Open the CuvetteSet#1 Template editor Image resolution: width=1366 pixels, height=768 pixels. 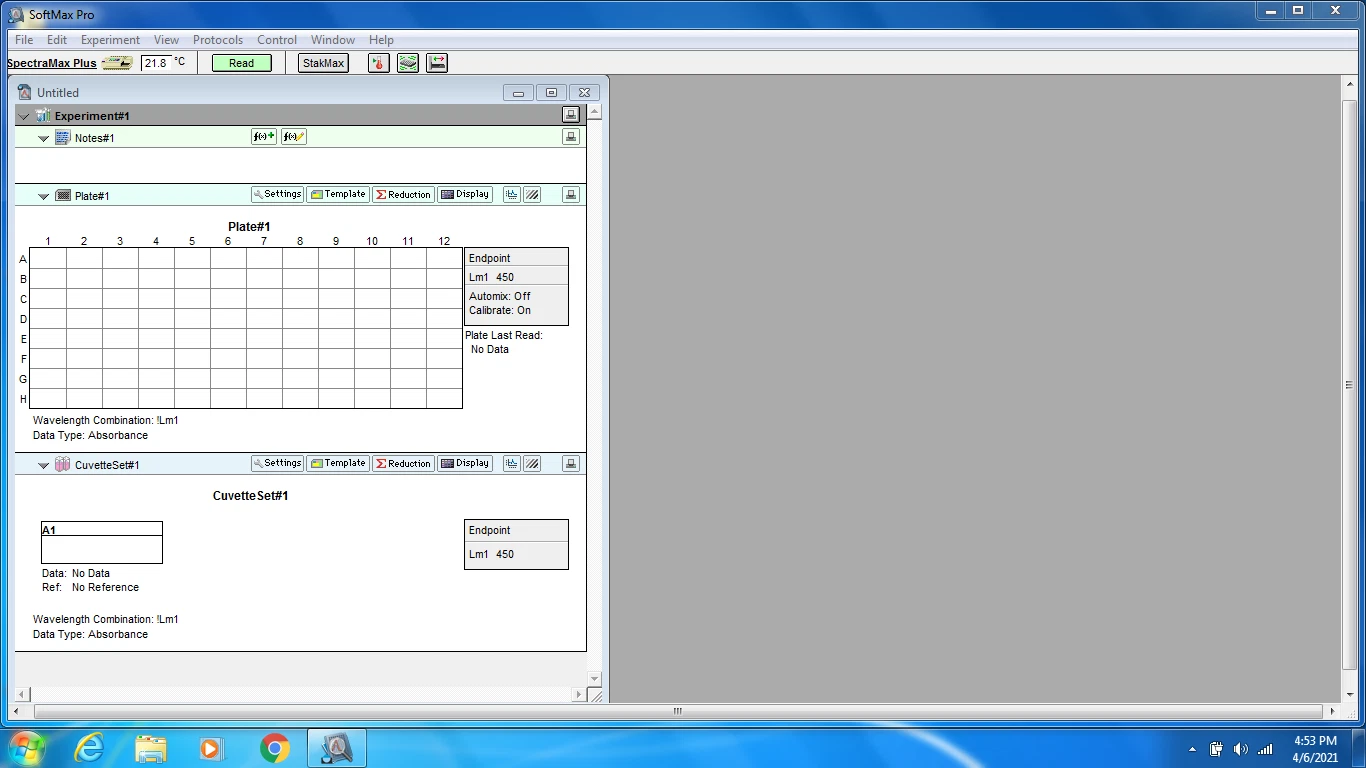point(338,464)
